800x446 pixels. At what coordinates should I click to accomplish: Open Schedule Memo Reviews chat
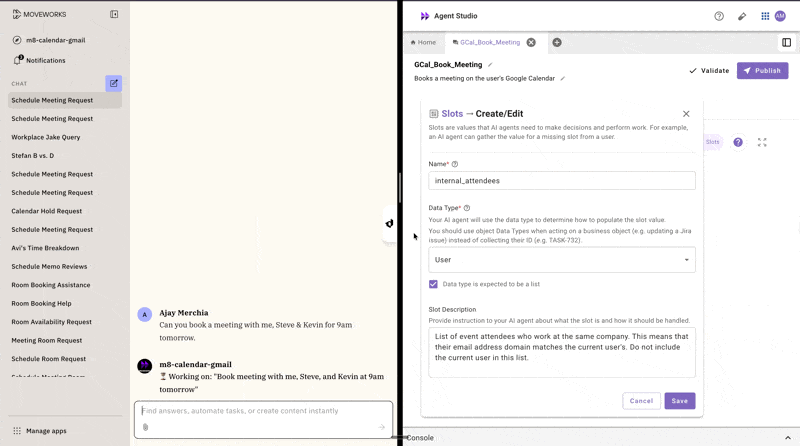click(49, 266)
